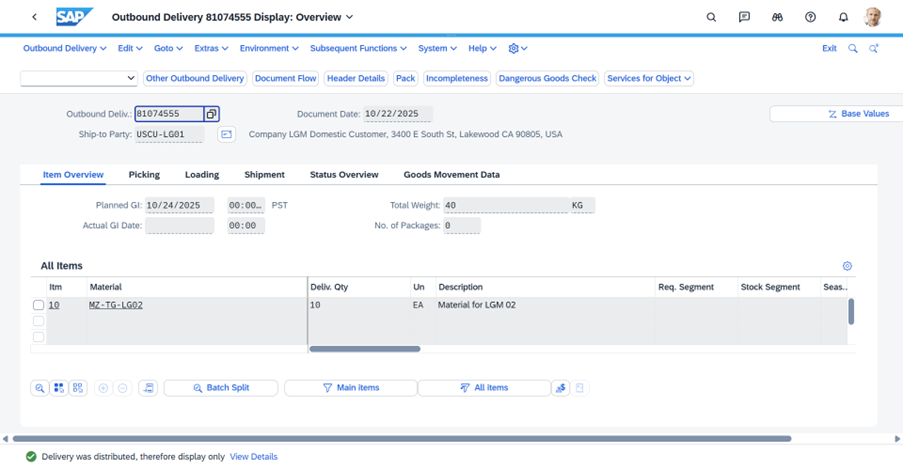Viewport: 903px width, 469px height.
Task: Open the user profile avatar
Action: [x=873, y=17]
